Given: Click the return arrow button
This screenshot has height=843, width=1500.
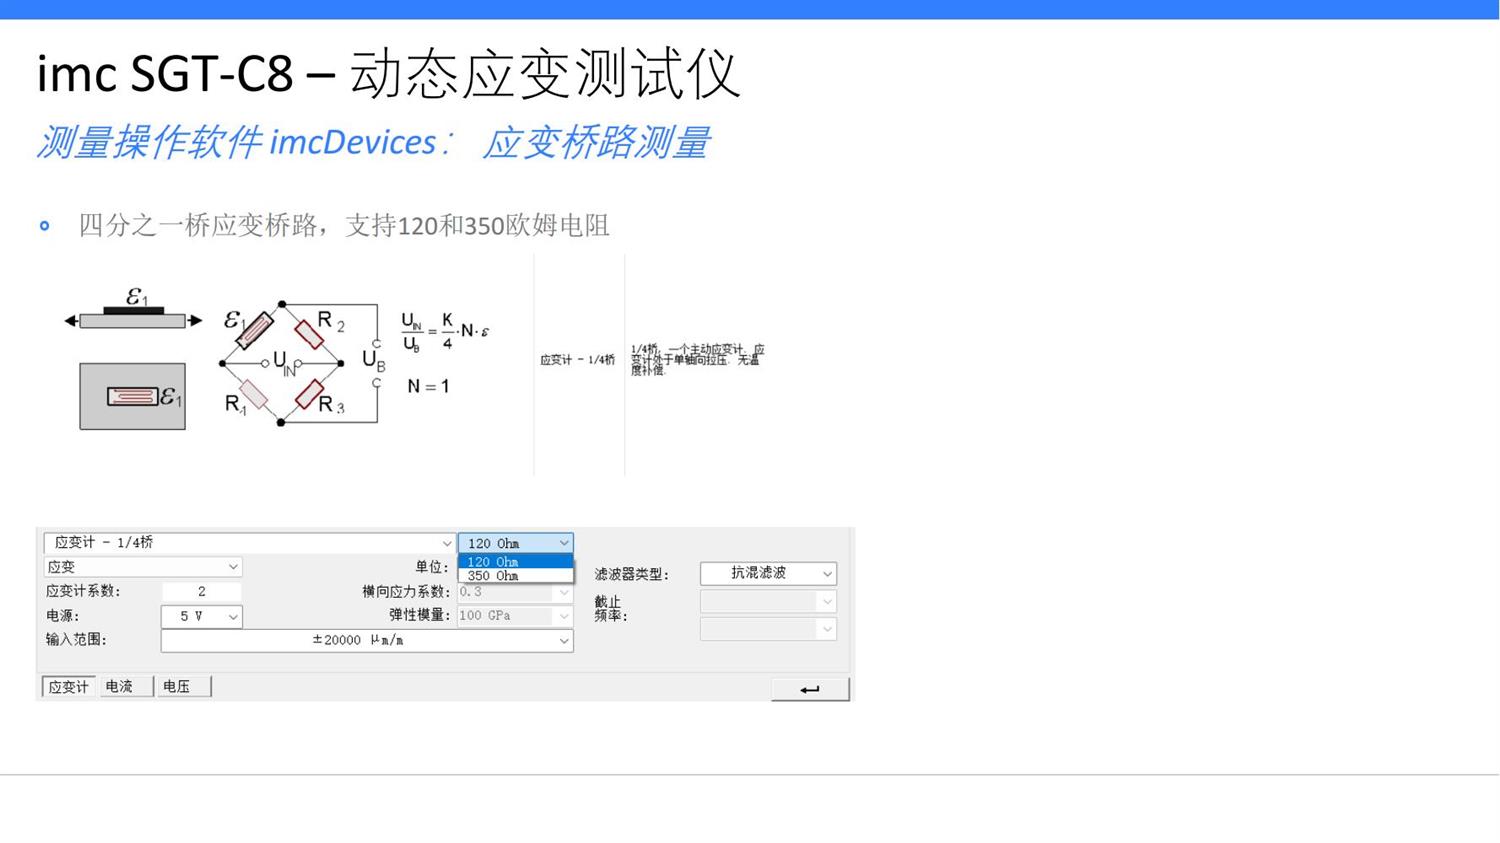Looking at the screenshot, I should coord(810,689).
